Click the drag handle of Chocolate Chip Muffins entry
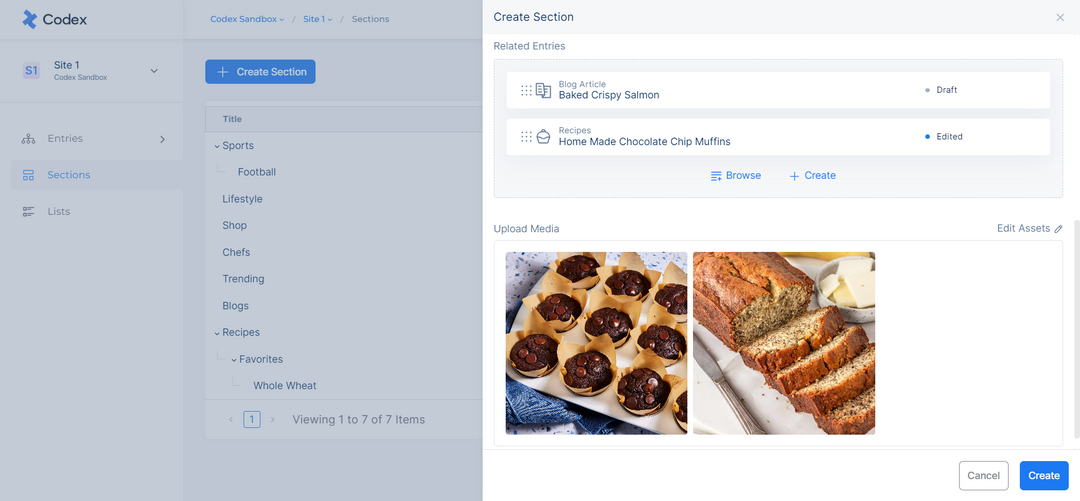 [526, 136]
